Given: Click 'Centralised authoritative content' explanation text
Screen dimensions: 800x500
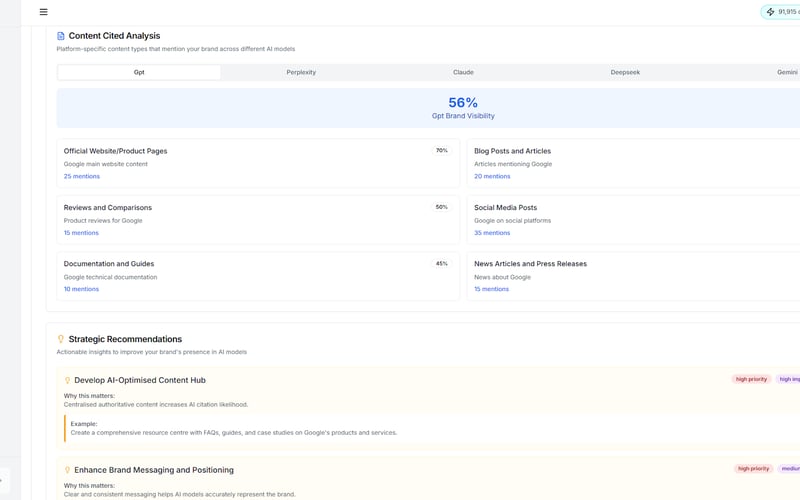Looking at the screenshot, I should tap(156, 405).
